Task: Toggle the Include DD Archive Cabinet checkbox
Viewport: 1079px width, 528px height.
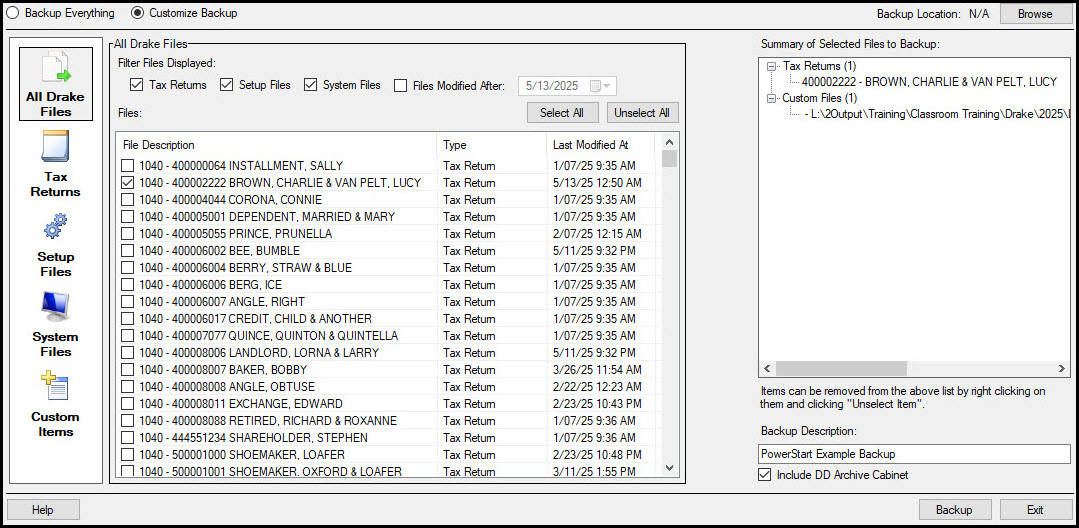Action: tap(765, 475)
